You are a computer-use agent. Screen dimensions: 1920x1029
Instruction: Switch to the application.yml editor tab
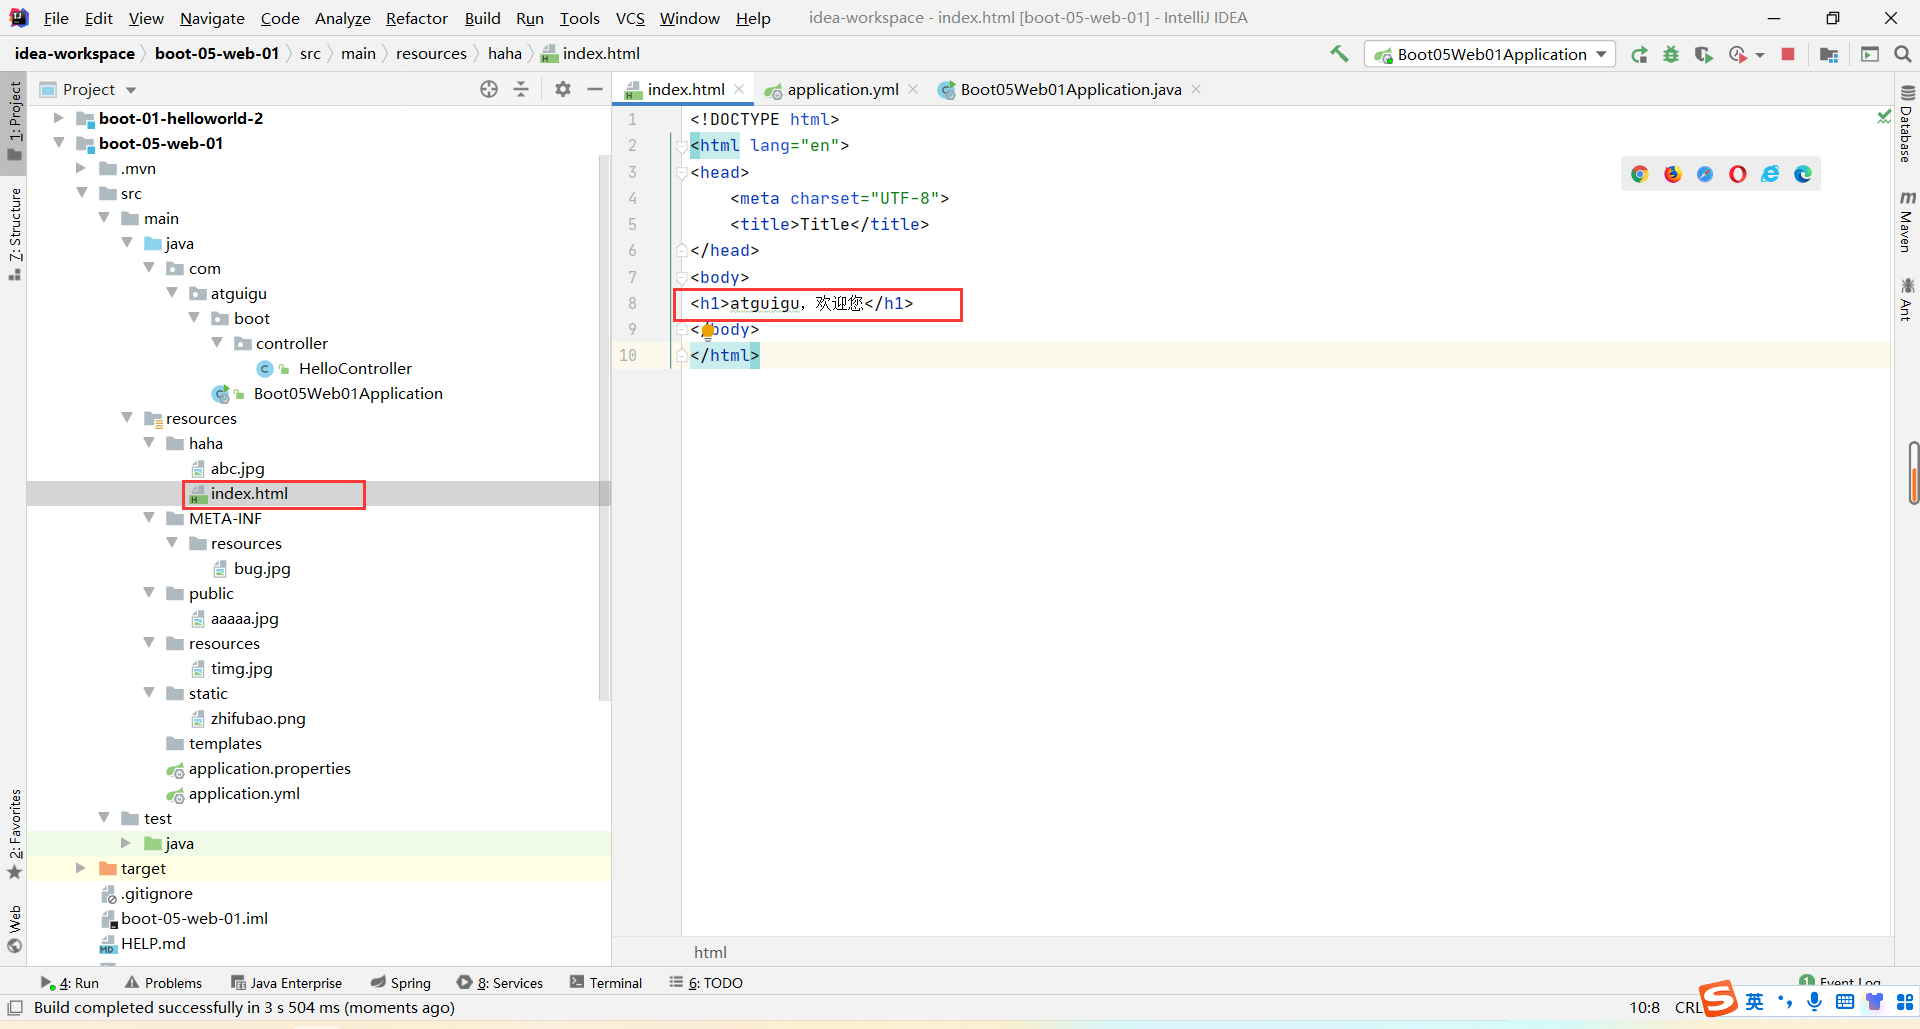point(842,90)
